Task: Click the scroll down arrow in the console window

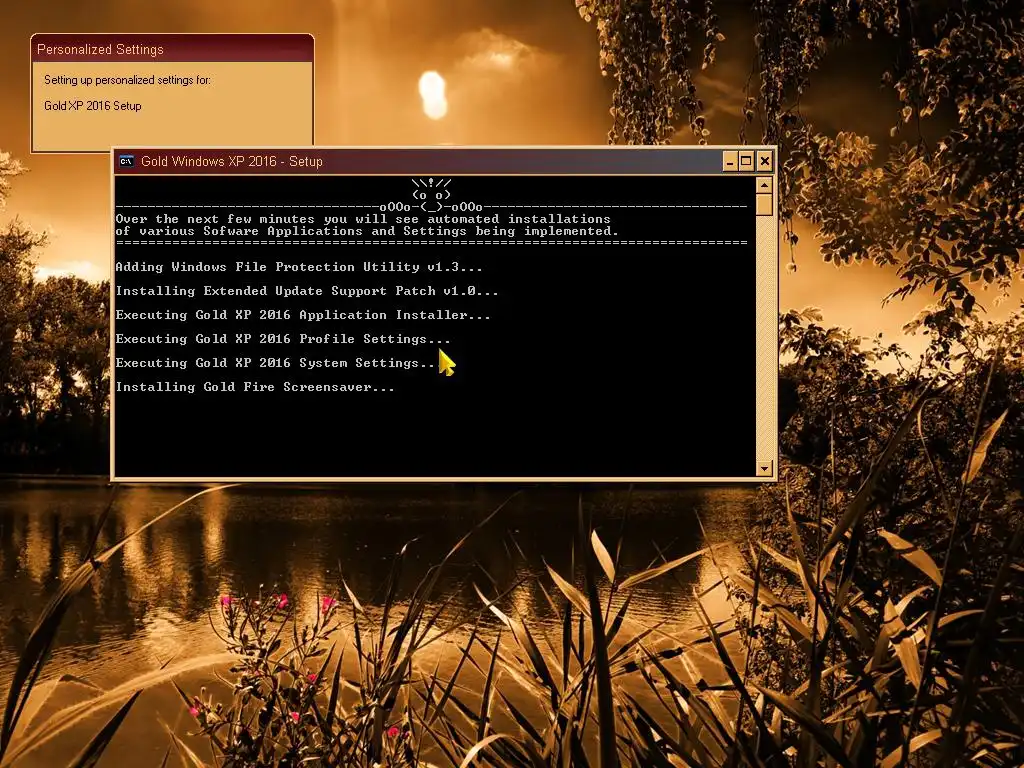Action: pyautogui.click(x=764, y=468)
